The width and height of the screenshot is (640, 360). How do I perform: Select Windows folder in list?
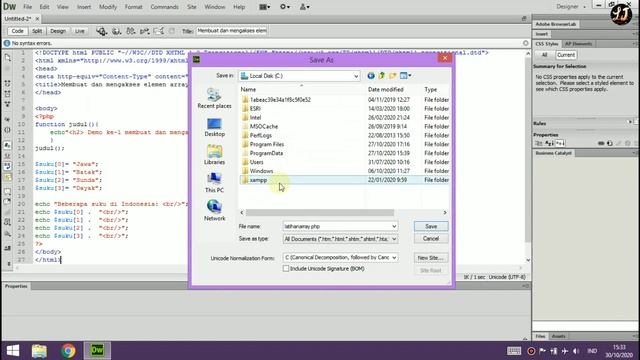click(344, 171)
